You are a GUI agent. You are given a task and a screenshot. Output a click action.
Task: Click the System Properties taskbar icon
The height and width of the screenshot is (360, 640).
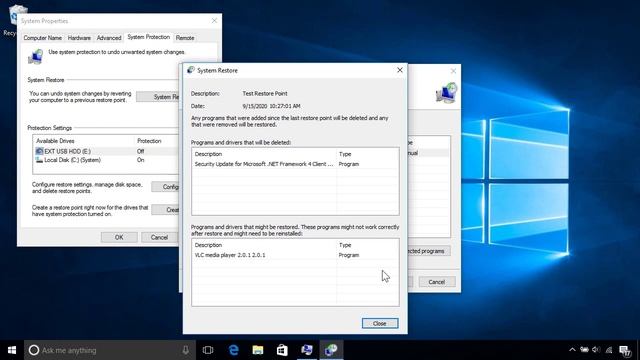[307, 350]
